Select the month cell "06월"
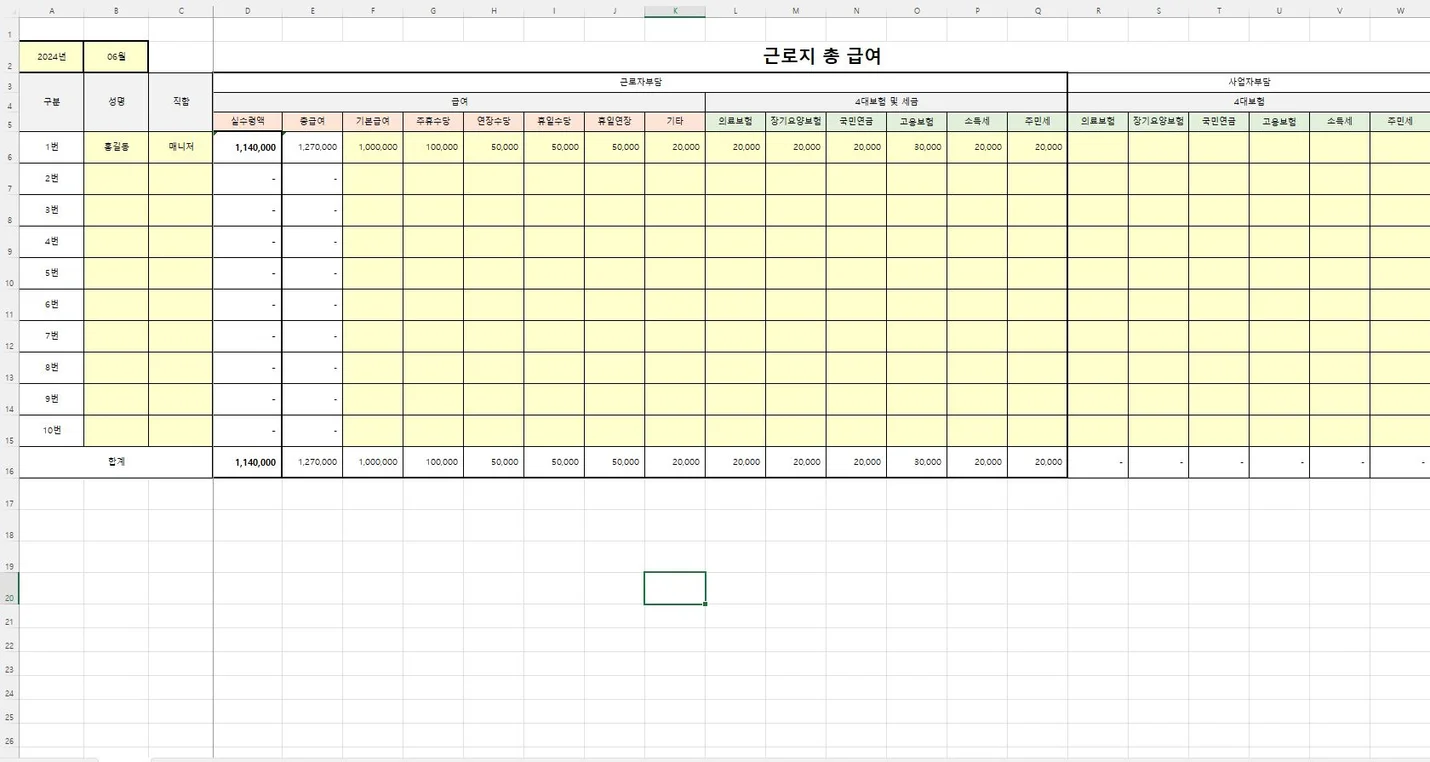Image resolution: width=1430 pixels, height=762 pixels. pos(116,57)
